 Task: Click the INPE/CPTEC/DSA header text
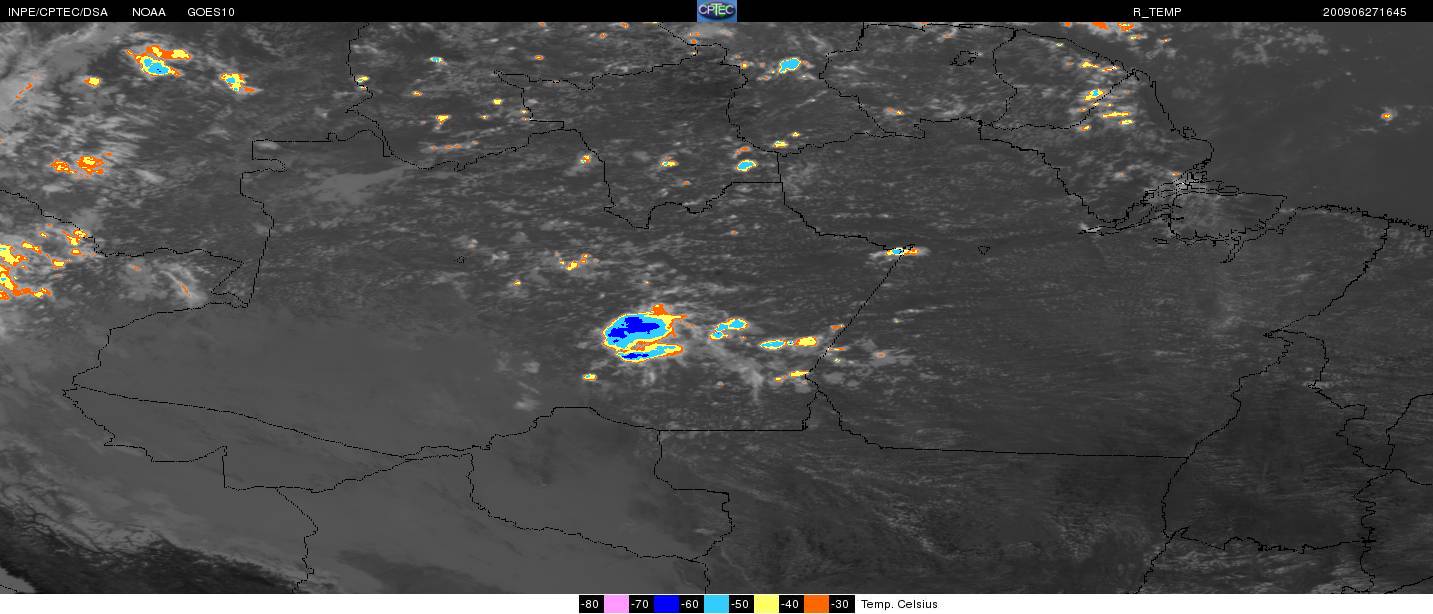pyautogui.click(x=54, y=11)
